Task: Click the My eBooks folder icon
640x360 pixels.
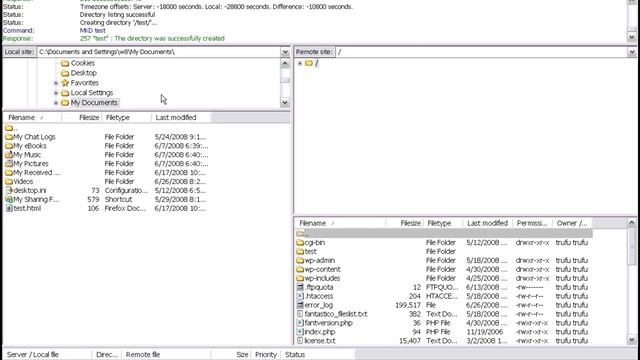Action: (x=9, y=146)
